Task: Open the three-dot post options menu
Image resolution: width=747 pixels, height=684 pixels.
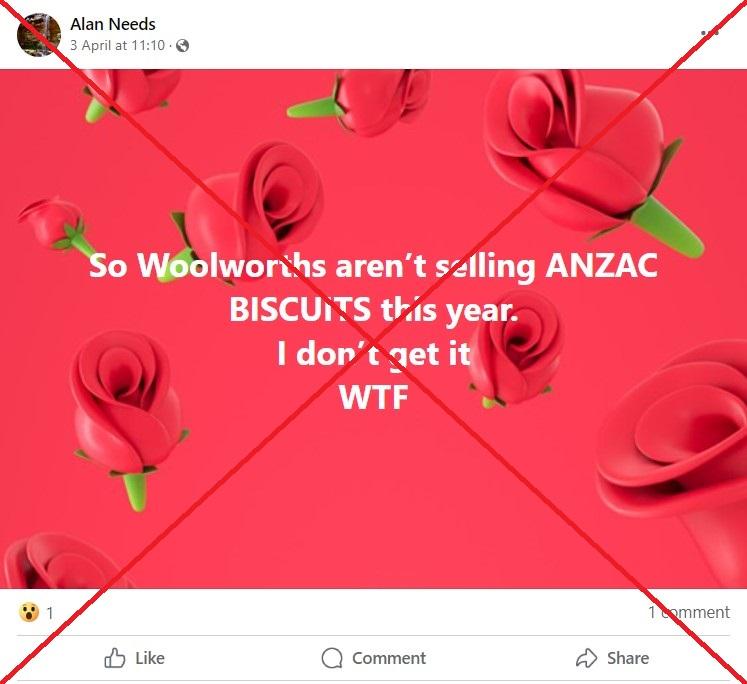Action: click(709, 33)
